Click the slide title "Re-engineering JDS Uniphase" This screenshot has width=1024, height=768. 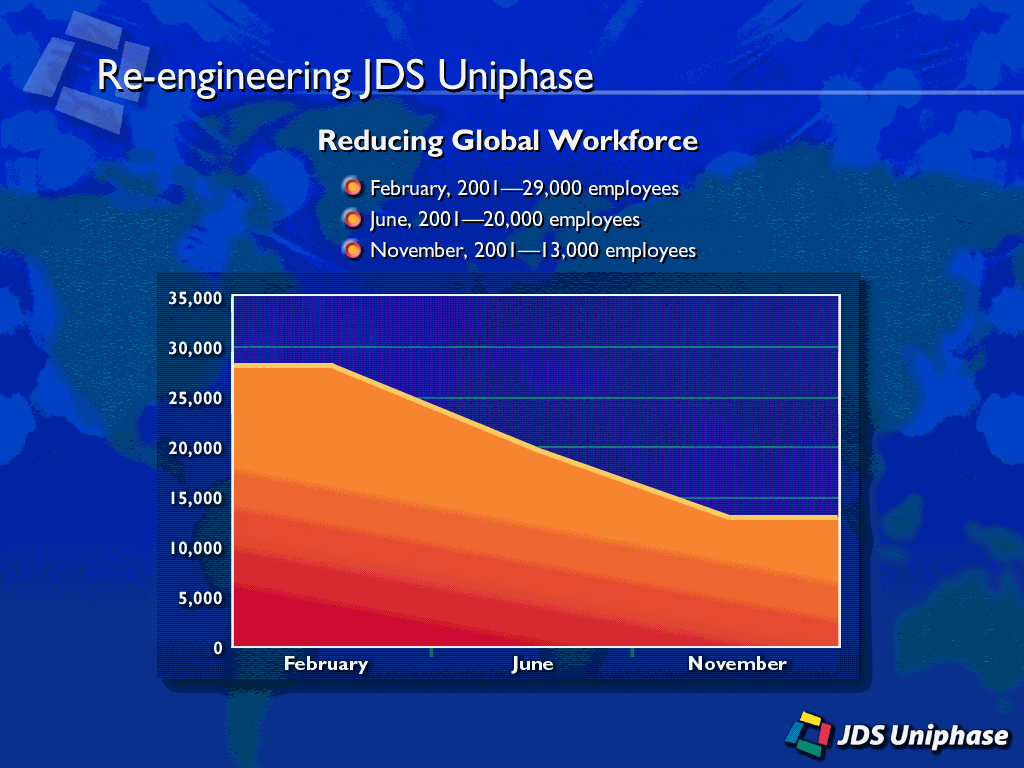(x=345, y=77)
